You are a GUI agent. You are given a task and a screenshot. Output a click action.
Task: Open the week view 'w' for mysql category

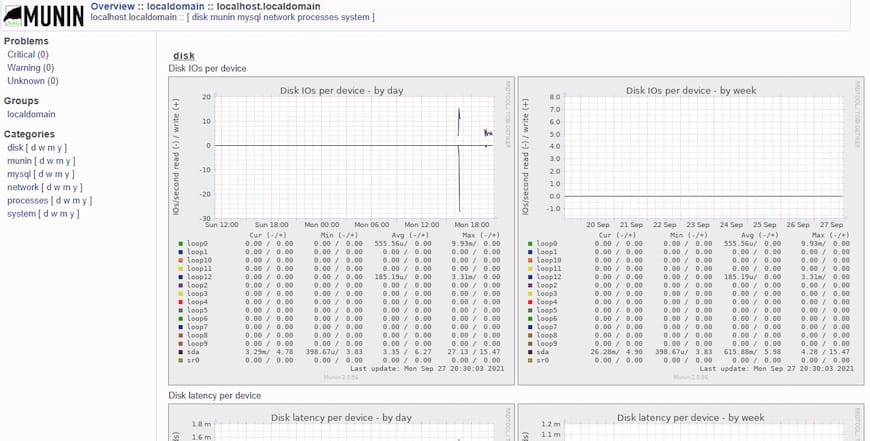pos(50,174)
